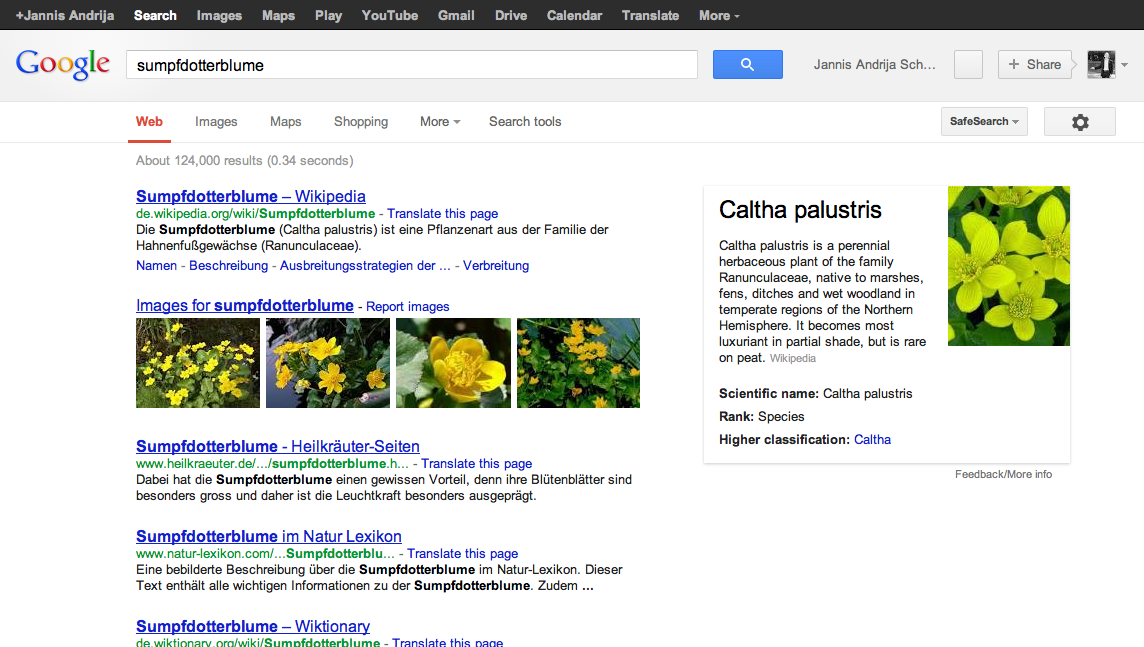Expand More under the search box

(x=440, y=122)
